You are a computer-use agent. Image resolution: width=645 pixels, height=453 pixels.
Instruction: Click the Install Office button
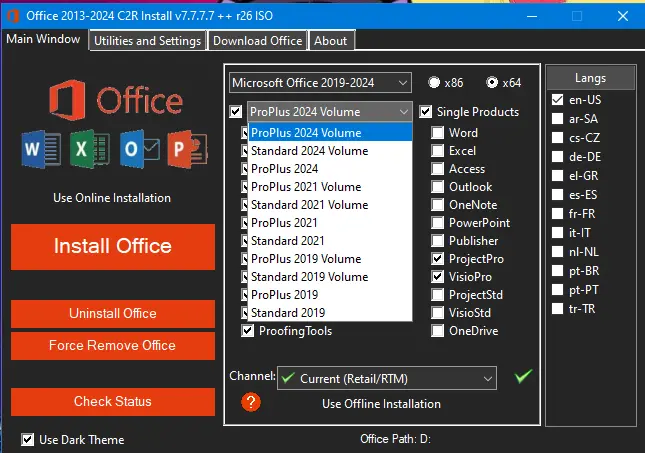113,247
